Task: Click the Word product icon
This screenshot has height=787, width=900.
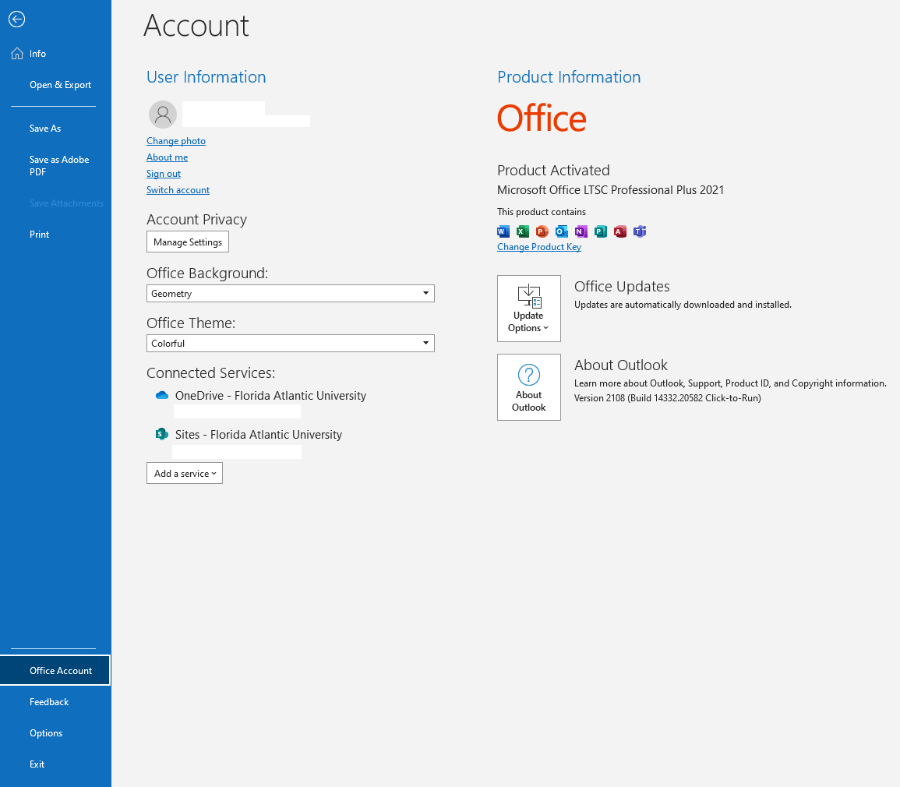Action: point(503,231)
